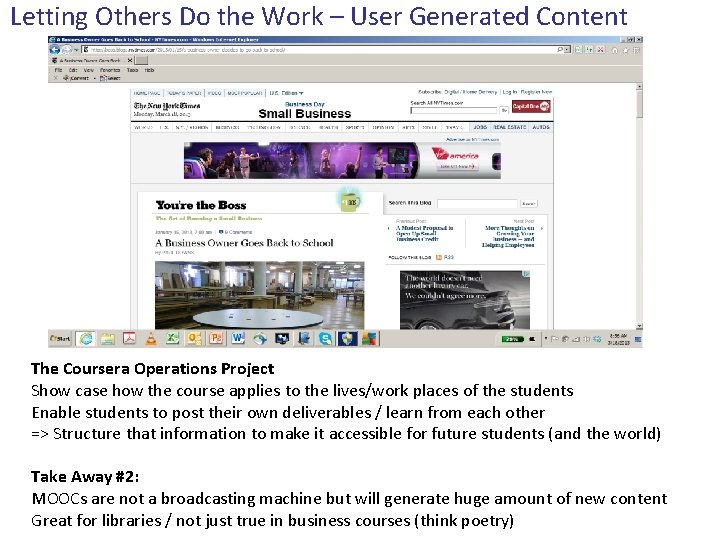
Task: Click the security shield taskbar icon
Action: [x=347, y=339]
